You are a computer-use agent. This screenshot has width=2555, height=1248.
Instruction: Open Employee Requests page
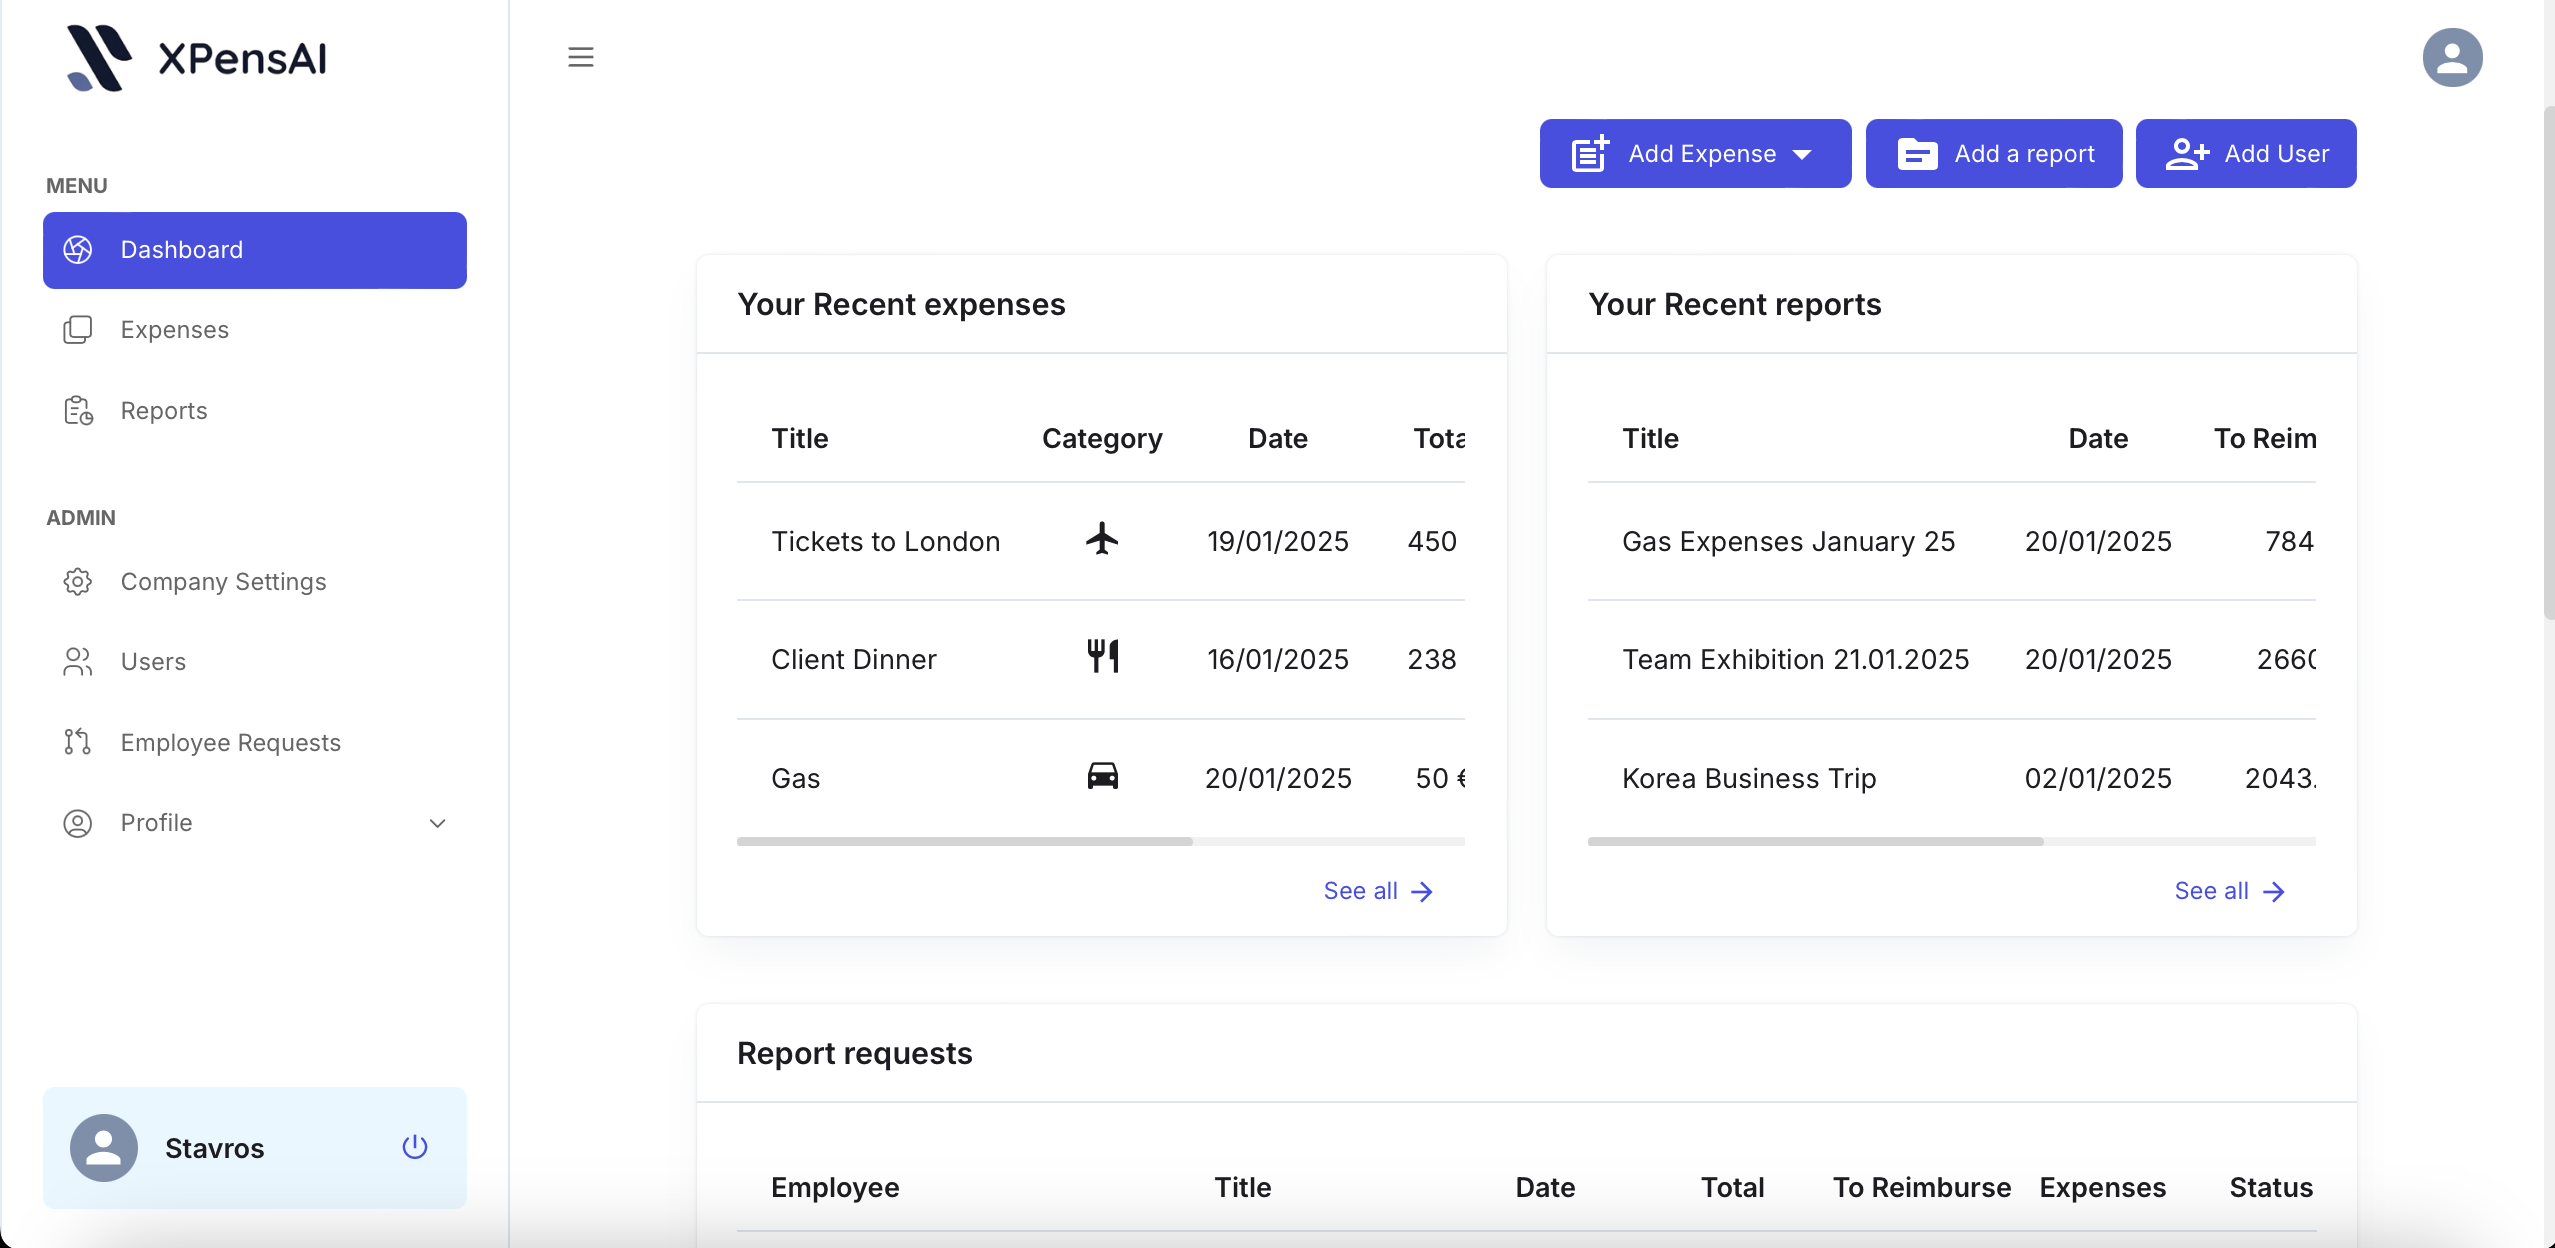[230, 743]
